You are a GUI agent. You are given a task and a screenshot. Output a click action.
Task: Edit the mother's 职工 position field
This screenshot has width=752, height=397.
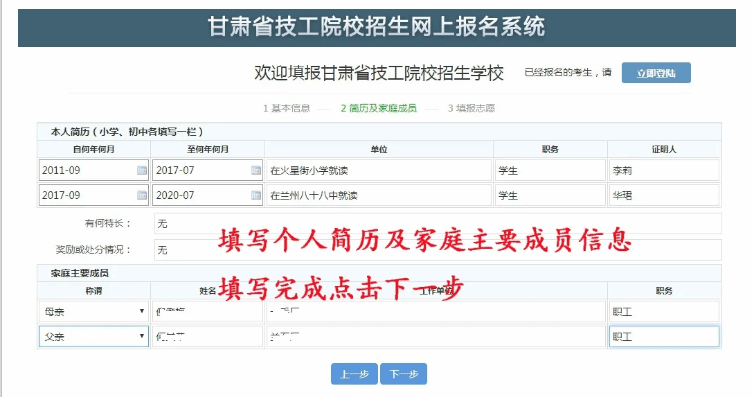click(x=664, y=312)
